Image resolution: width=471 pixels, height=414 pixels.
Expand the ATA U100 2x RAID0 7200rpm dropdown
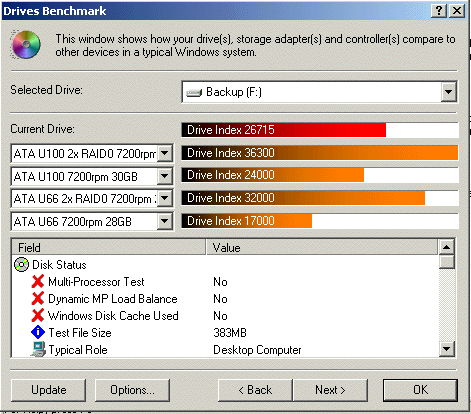(x=165, y=153)
